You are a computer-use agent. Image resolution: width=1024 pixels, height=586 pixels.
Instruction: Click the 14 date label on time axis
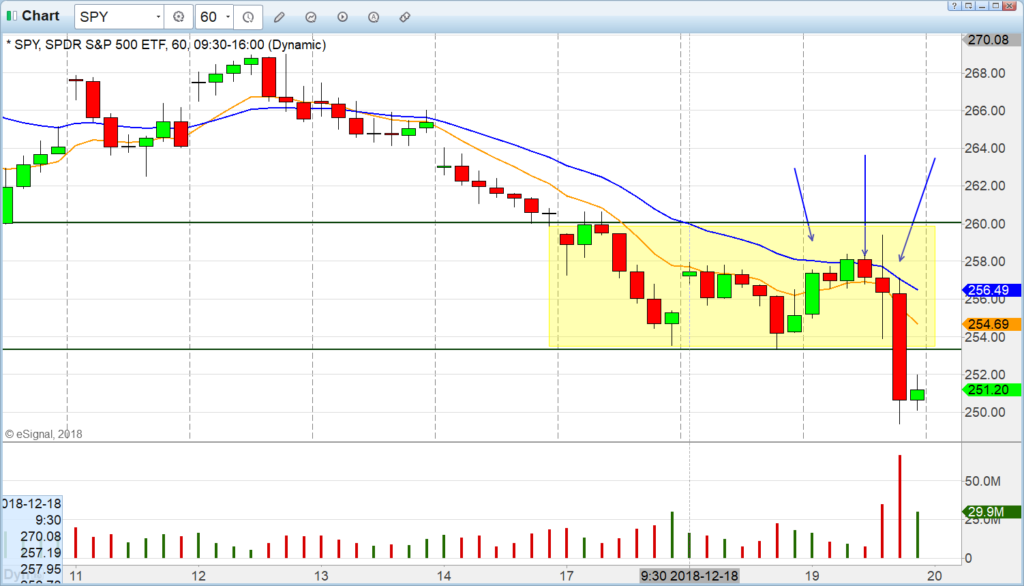443,576
